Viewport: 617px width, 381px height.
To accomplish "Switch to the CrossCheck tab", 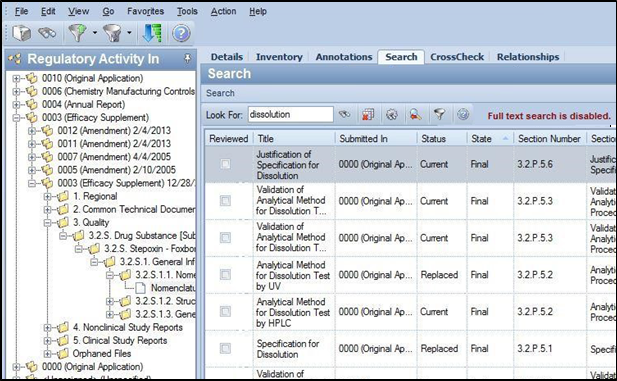I will coord(457,57).
